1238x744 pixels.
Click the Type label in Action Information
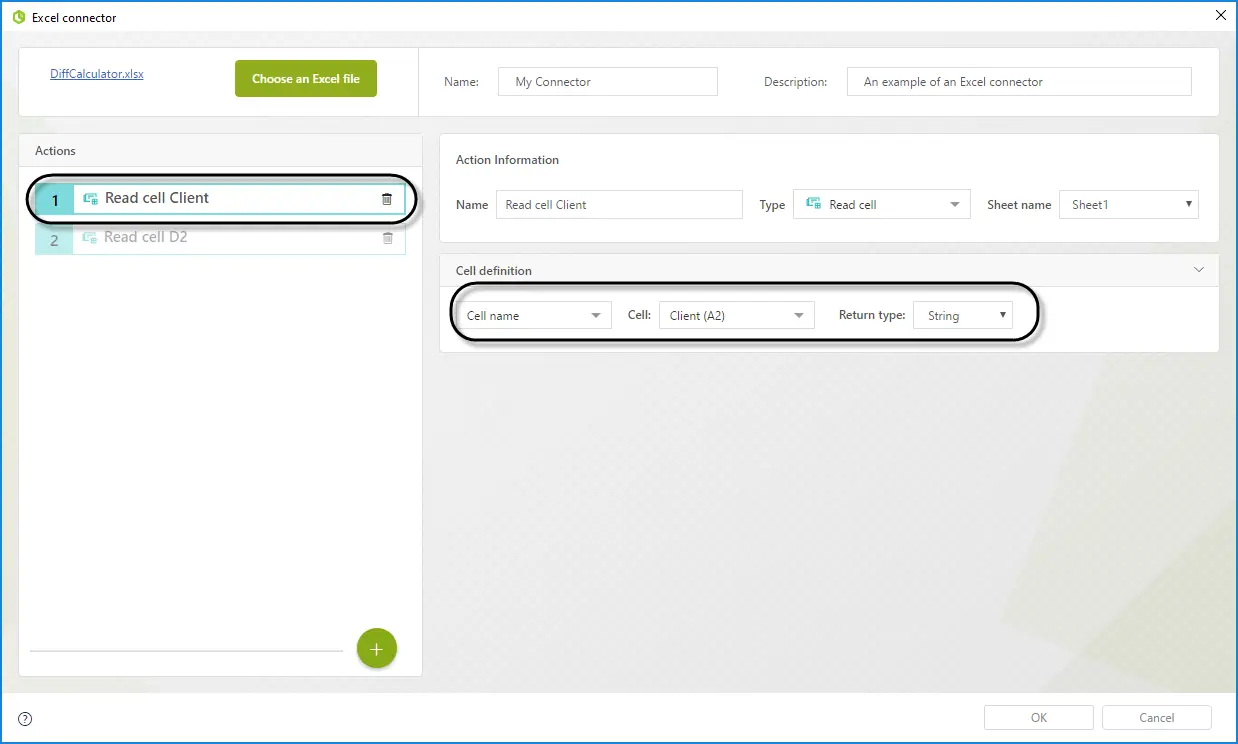tap(772, 205)
